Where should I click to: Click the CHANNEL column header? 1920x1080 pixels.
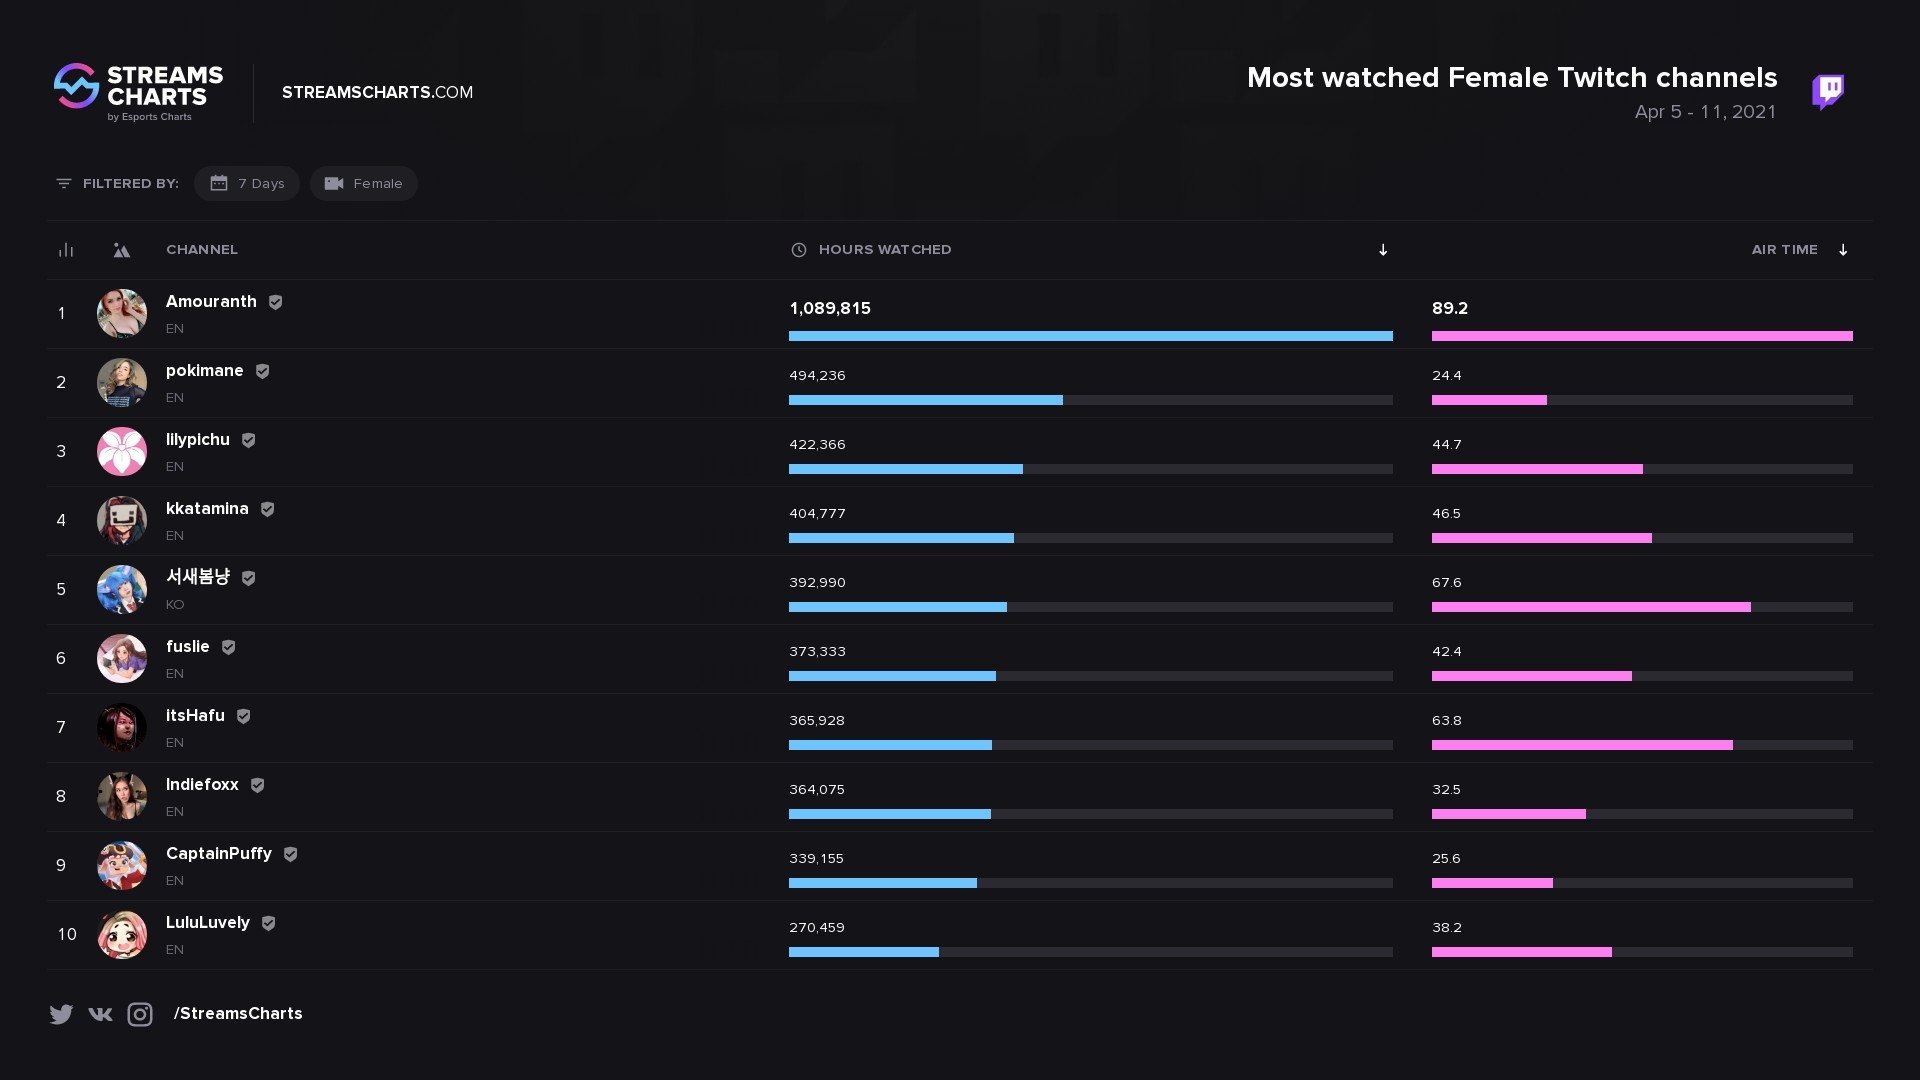[202, 250]
